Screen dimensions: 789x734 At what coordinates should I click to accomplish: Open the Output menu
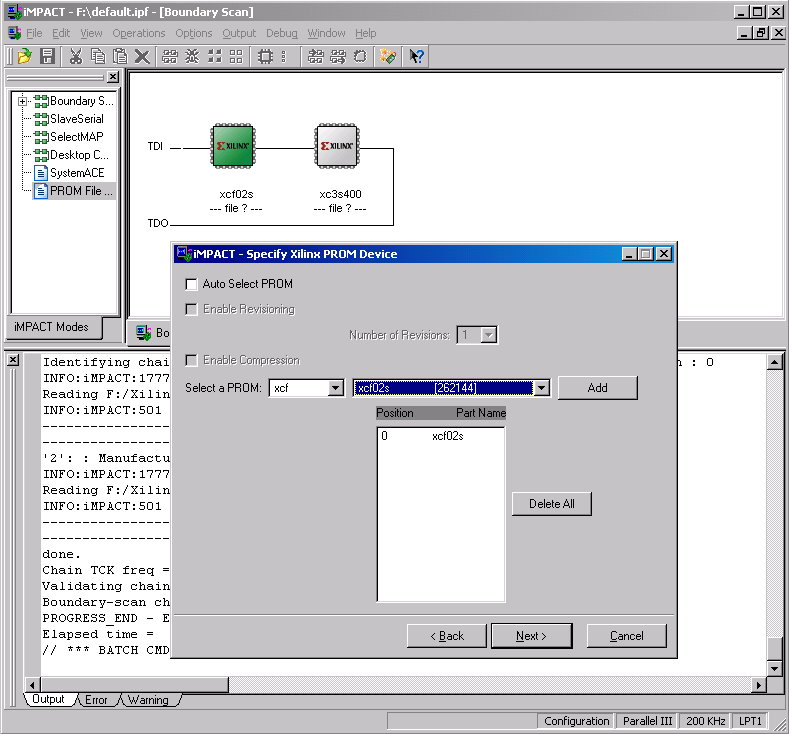(239, 33)
